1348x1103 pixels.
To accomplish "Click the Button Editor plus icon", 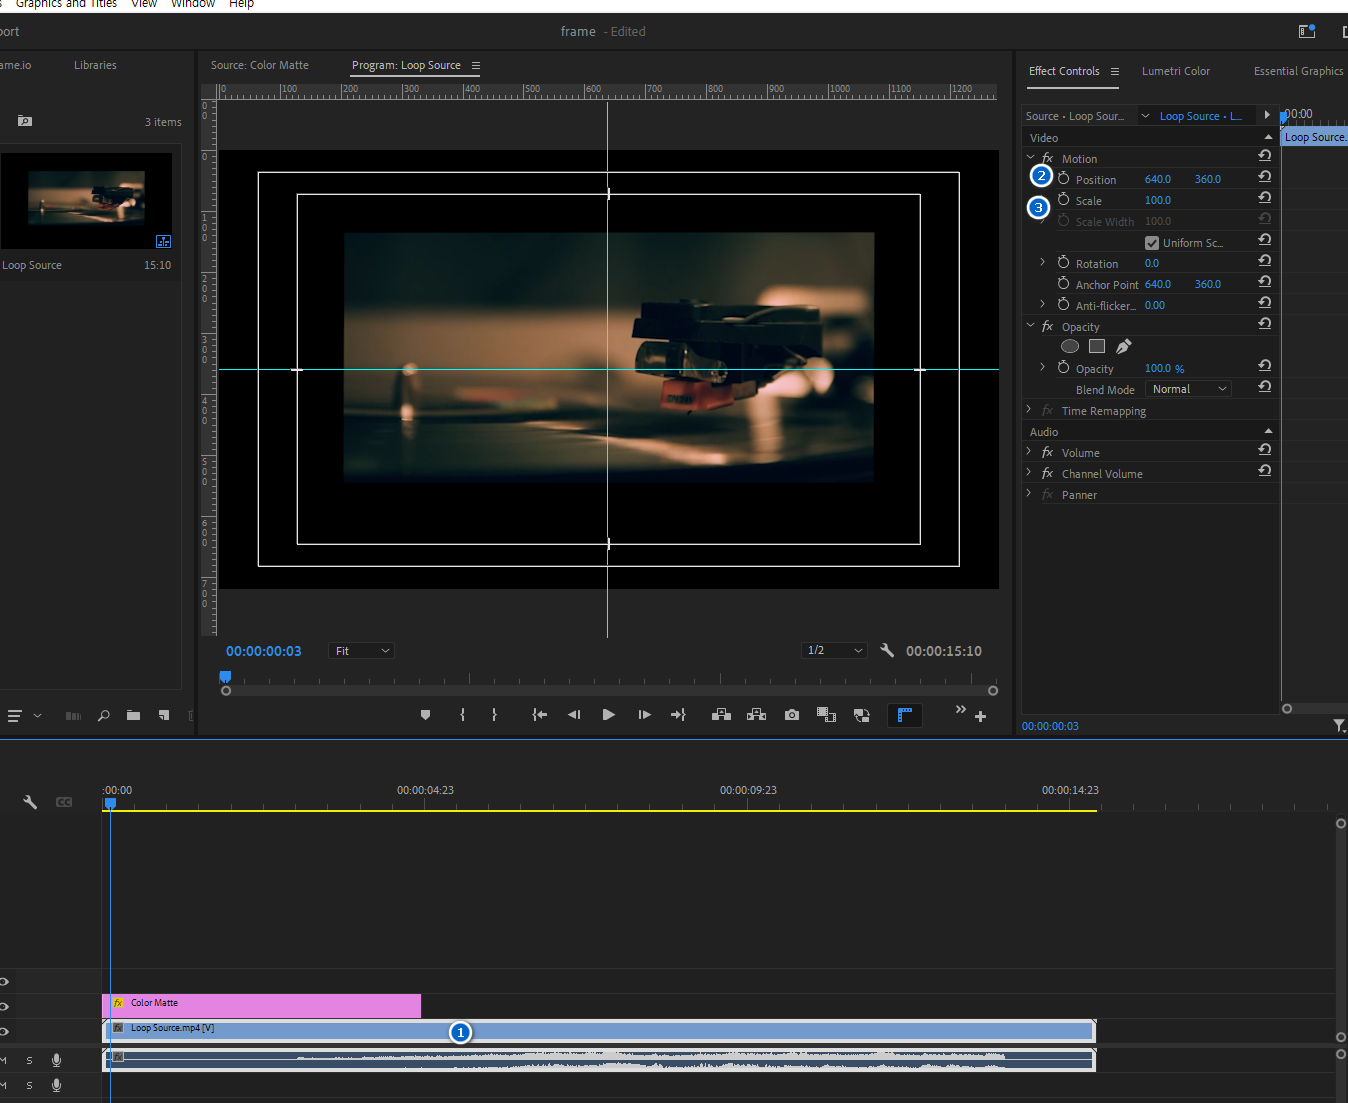I will point(980,717).
